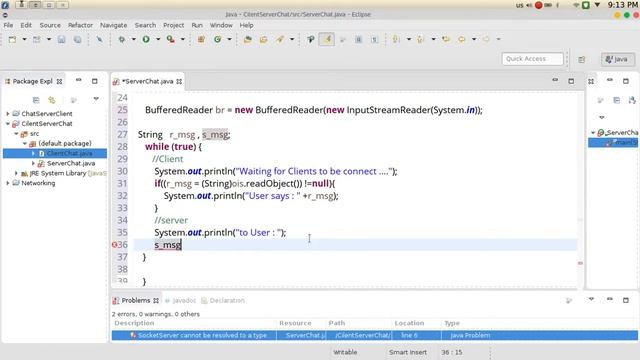
Task: Expand the JRE System Library node
Action: 16,173
